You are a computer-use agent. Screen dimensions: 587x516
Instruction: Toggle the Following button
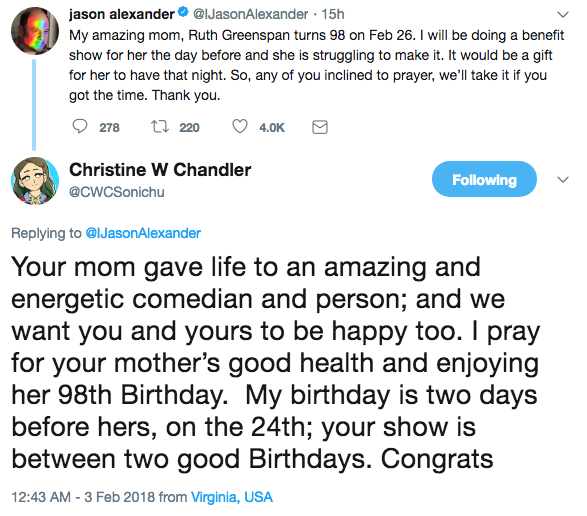click(484, 179)
